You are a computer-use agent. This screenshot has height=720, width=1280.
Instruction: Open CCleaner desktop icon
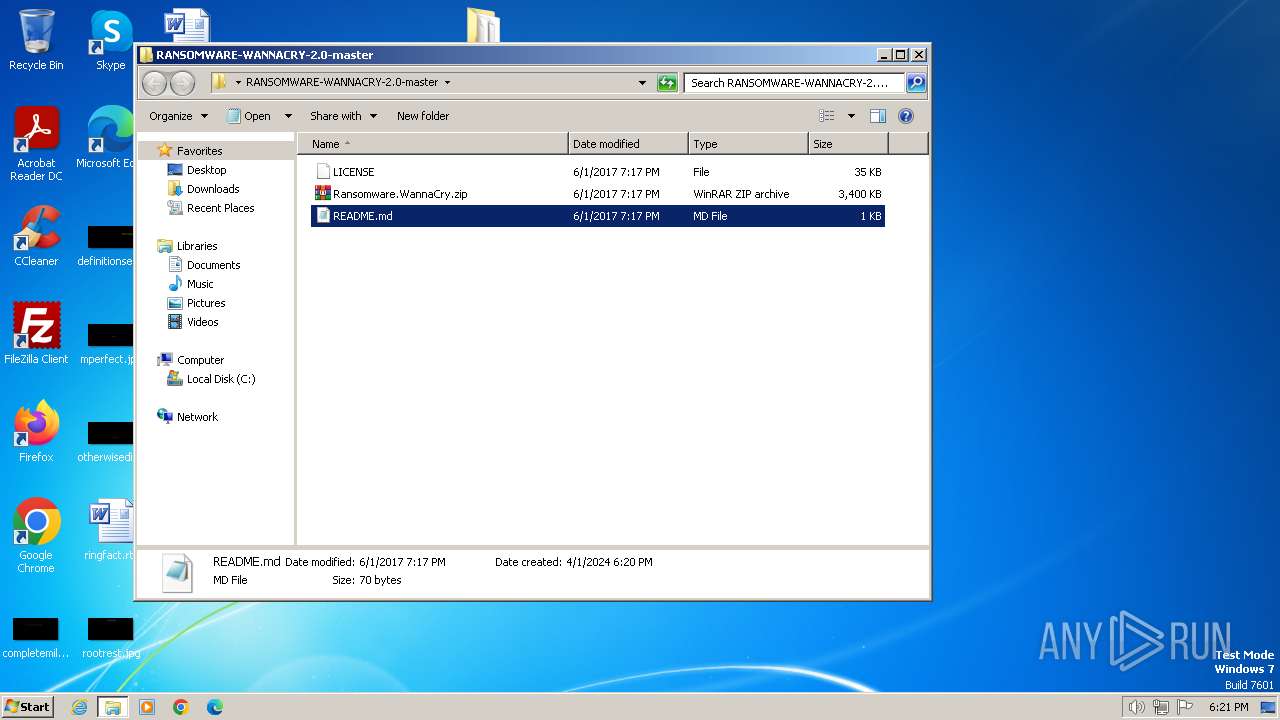click(x=36, y=237)
